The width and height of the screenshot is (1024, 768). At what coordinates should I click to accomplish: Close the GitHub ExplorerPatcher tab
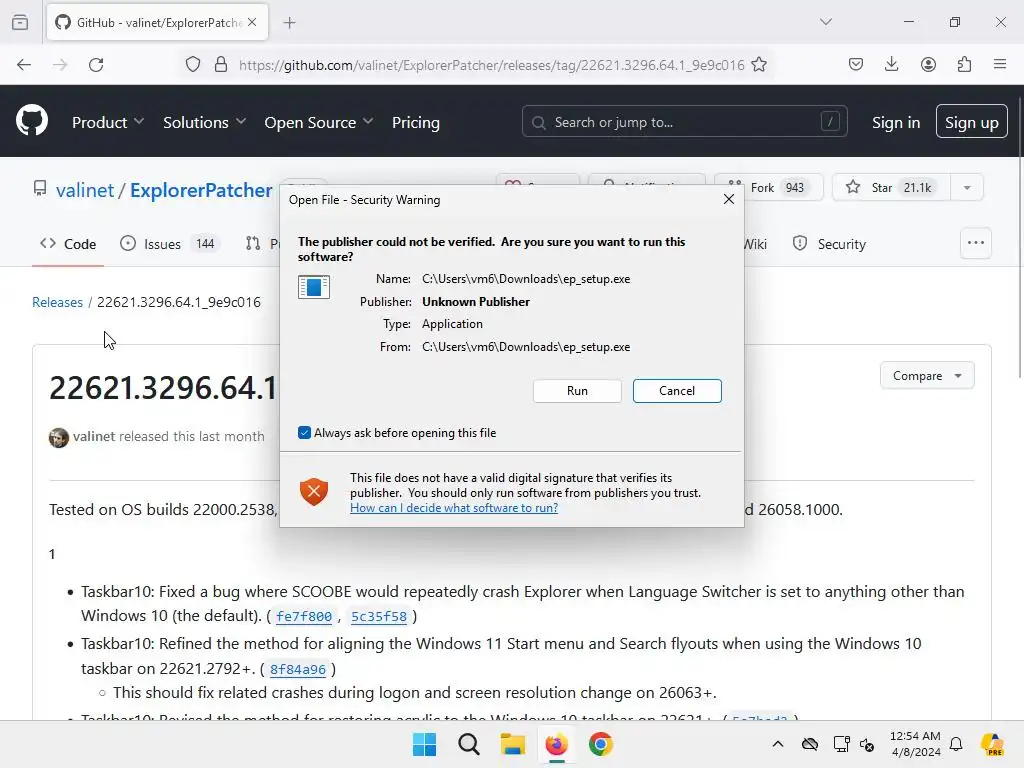pyautogui.click(x=252, y=22)
